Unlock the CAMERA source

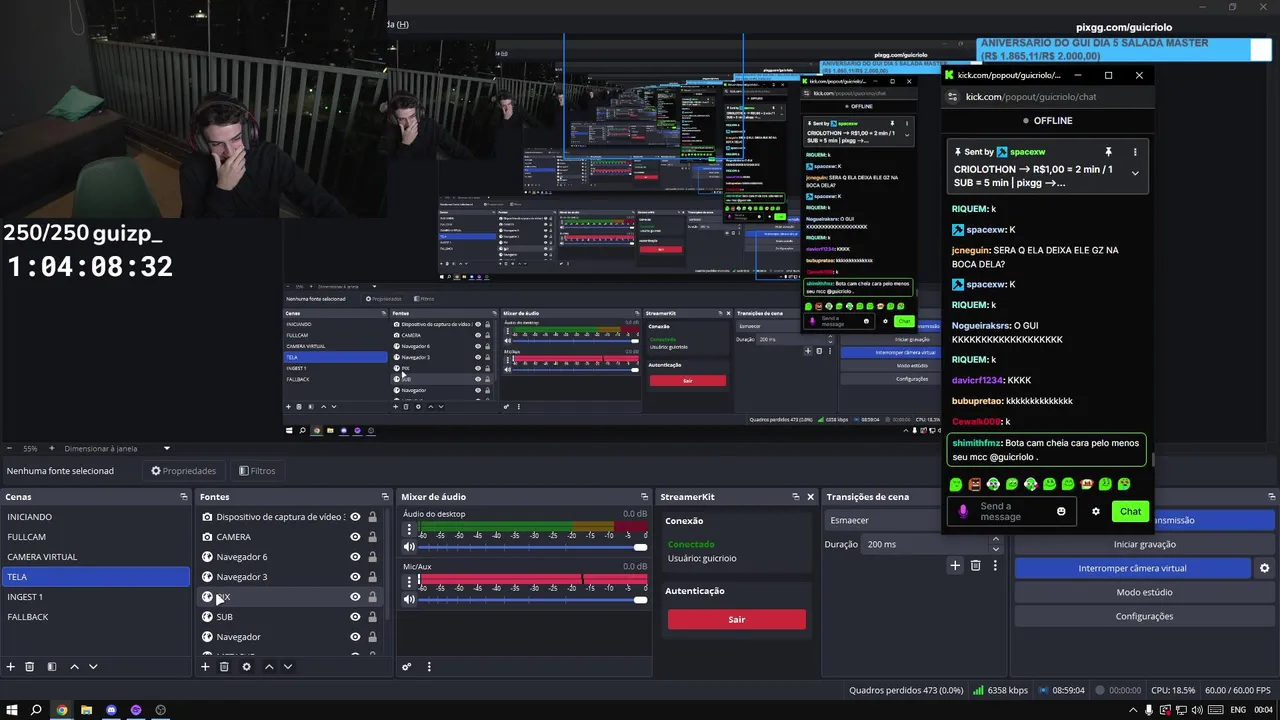click(x=372, y=537)
